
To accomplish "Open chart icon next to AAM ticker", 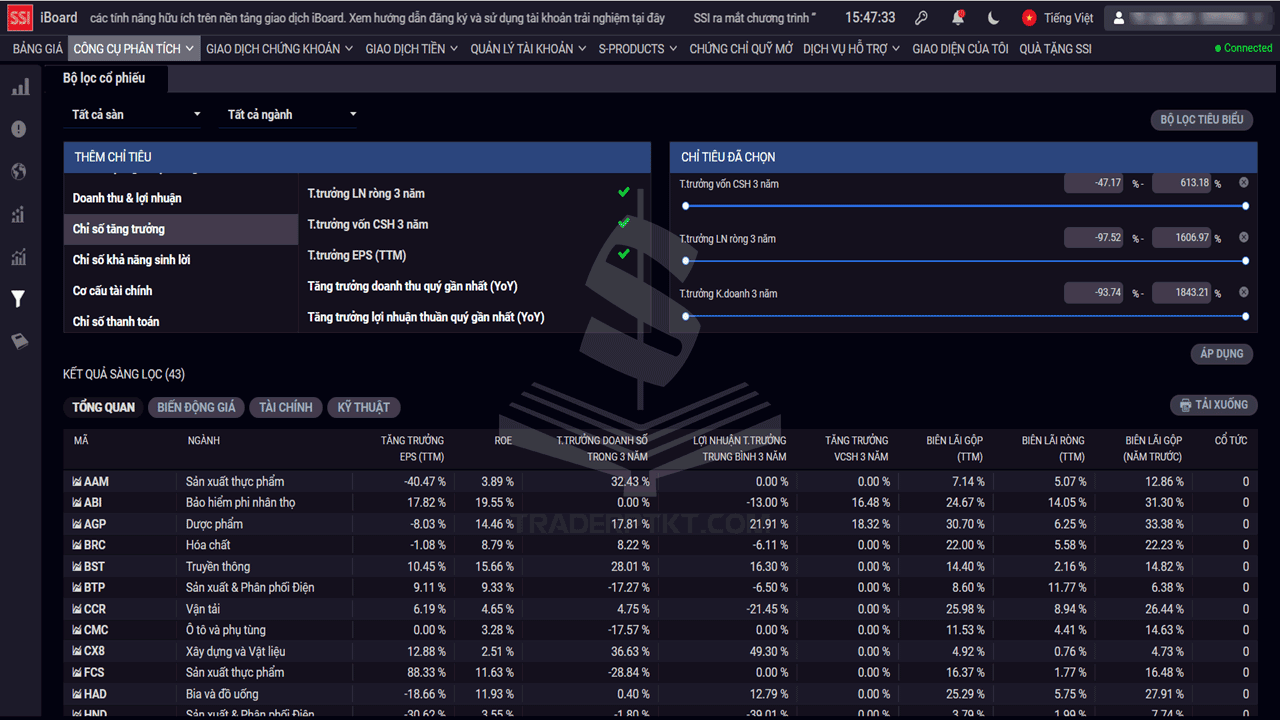I will [x=77, y=482].
